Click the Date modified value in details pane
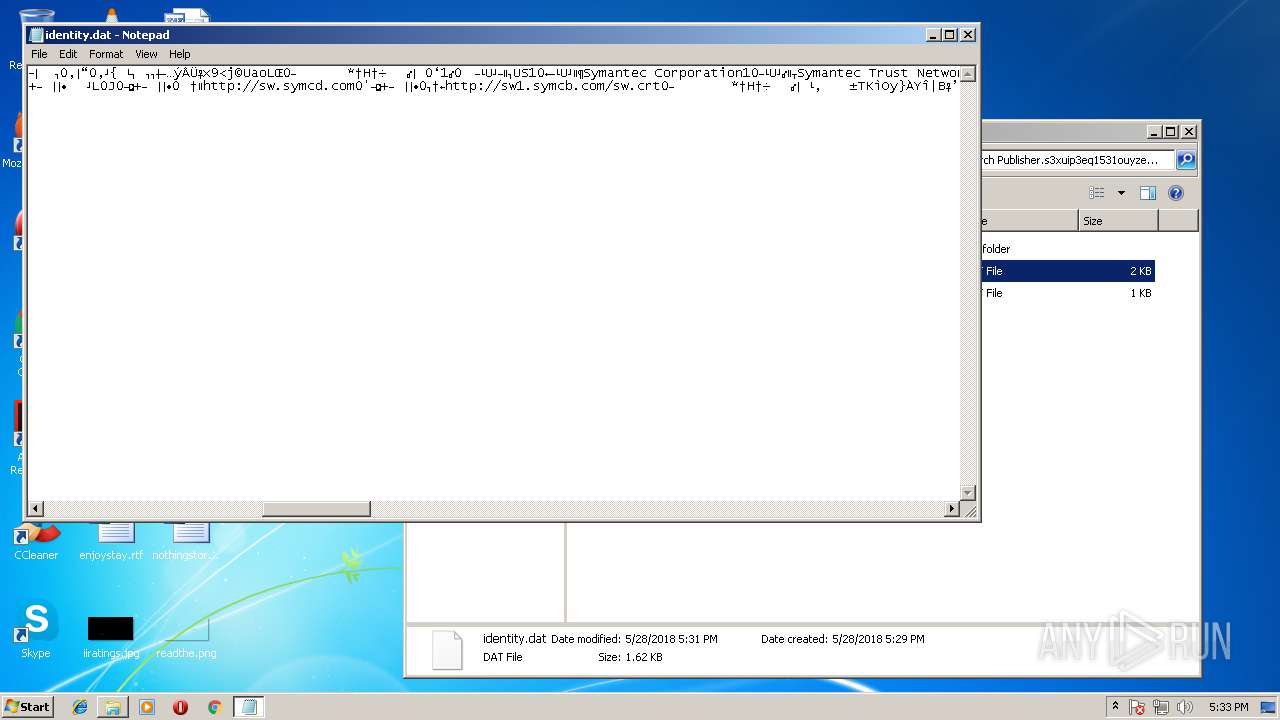Image resolution: width=1280 pixels, height=720 pixels. coord(671,639)
